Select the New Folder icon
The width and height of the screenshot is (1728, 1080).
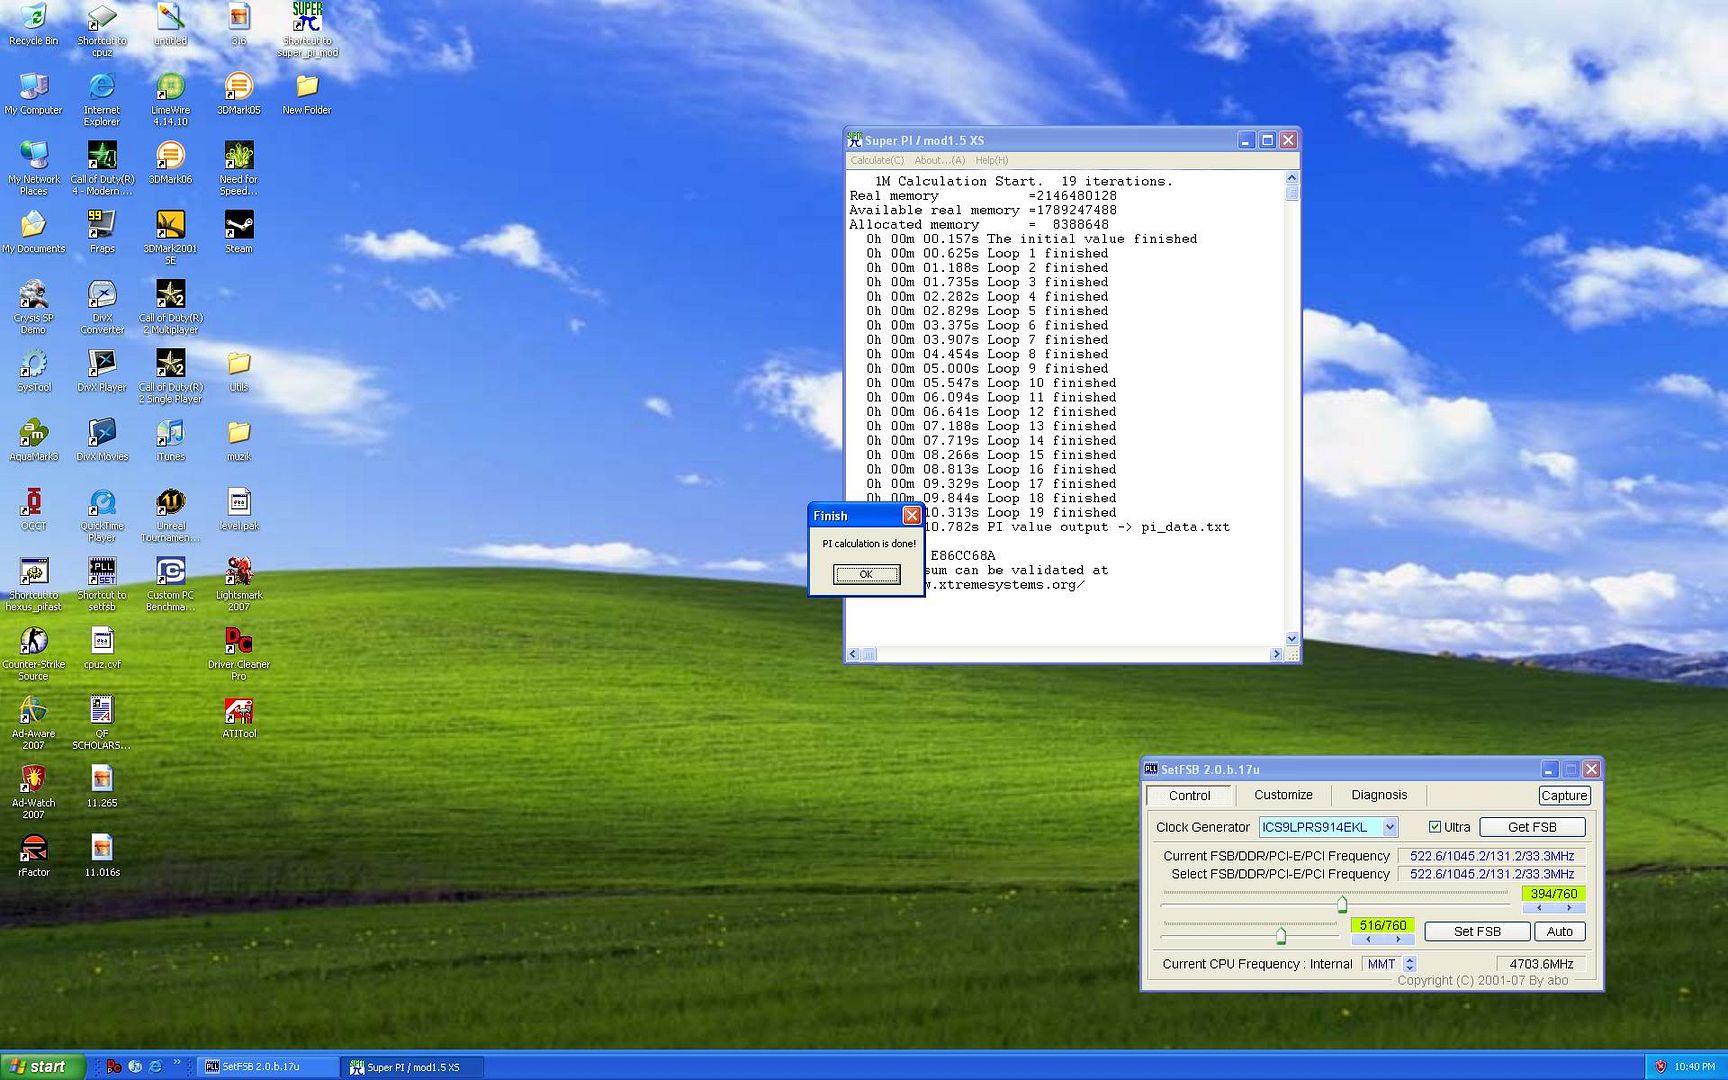307,94
